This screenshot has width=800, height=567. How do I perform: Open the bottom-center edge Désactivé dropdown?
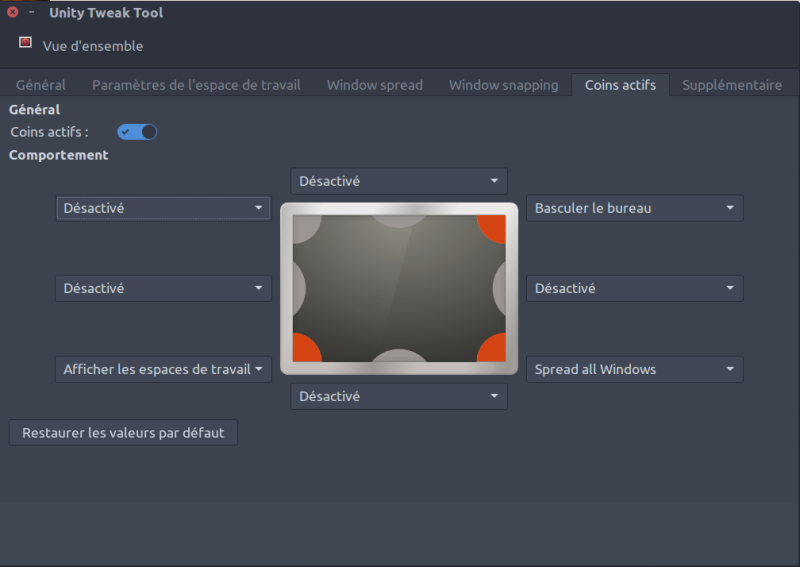(399, 397)
